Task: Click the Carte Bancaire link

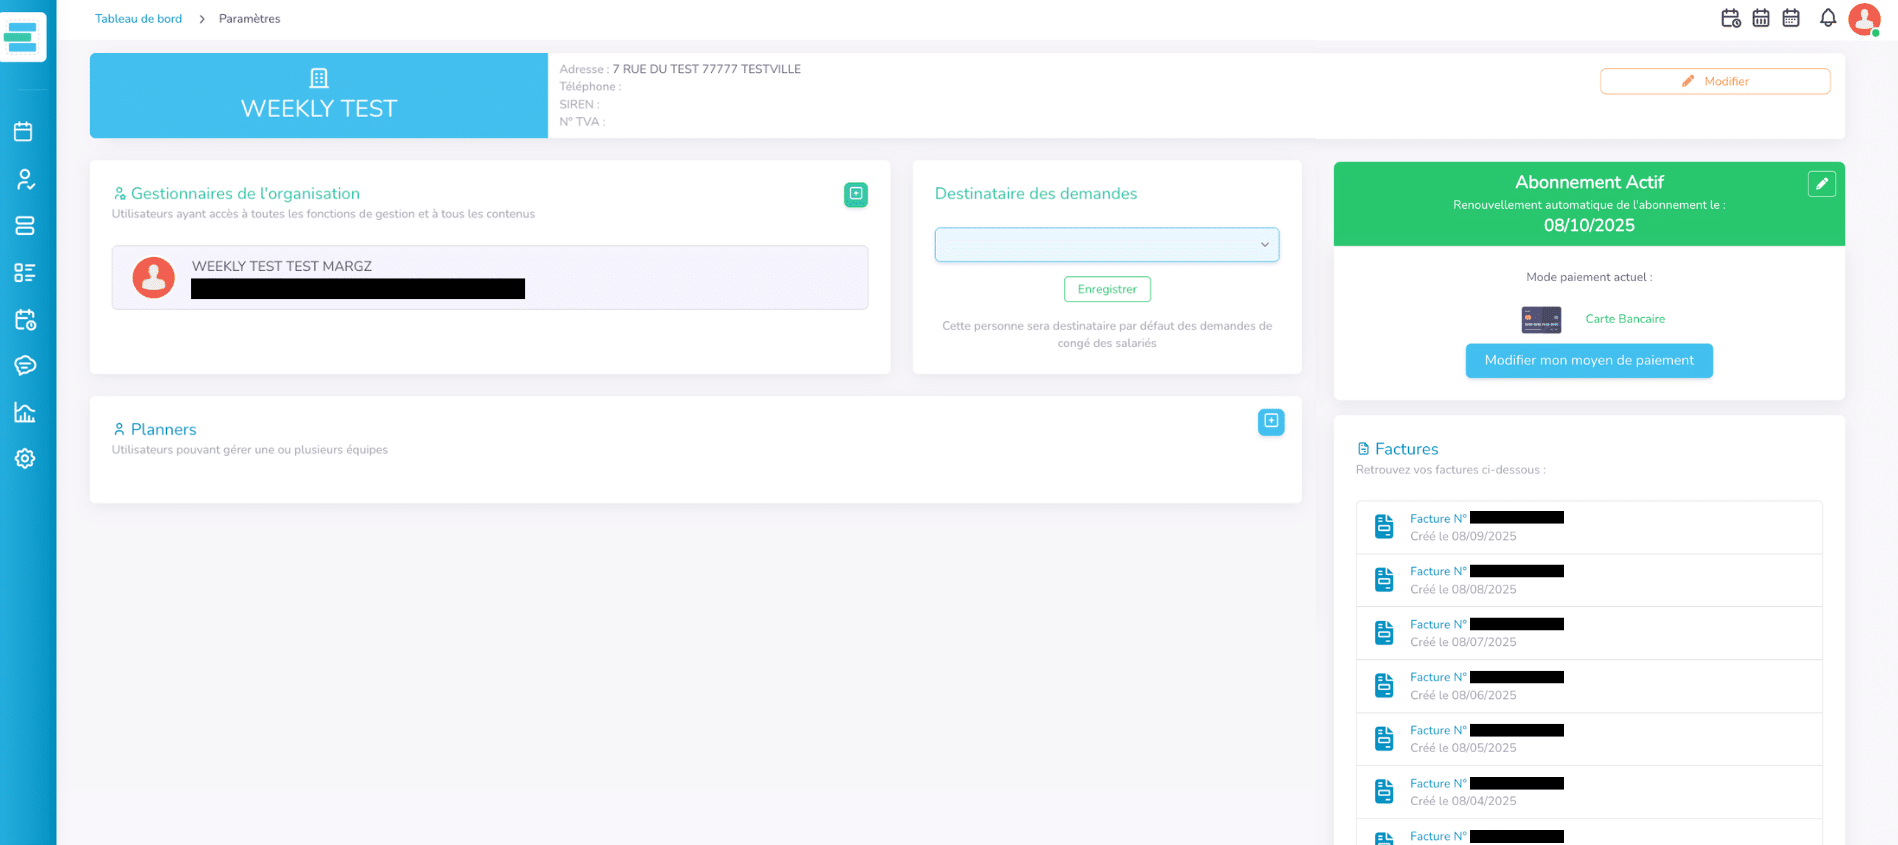Action: click(1625, 319)
